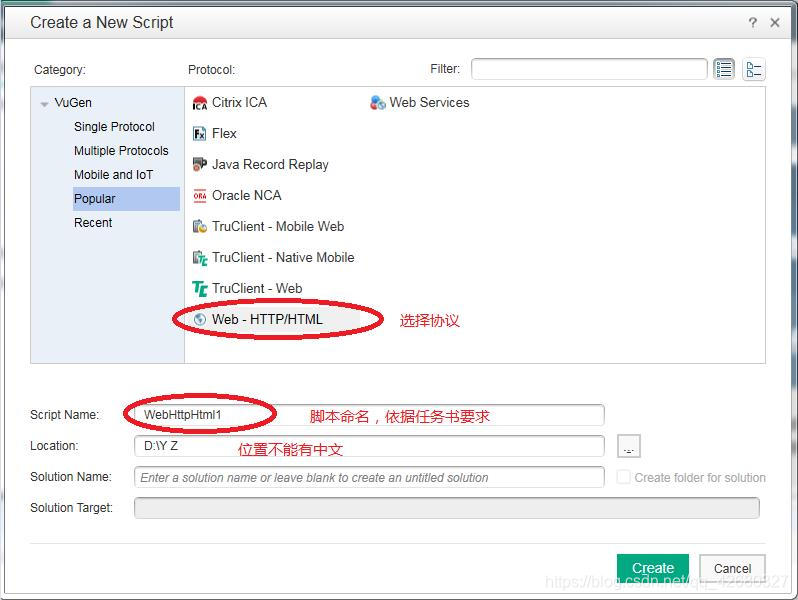
Task: Click the Web - HTTP/HTML globe icon
Action: pos(200,320)
